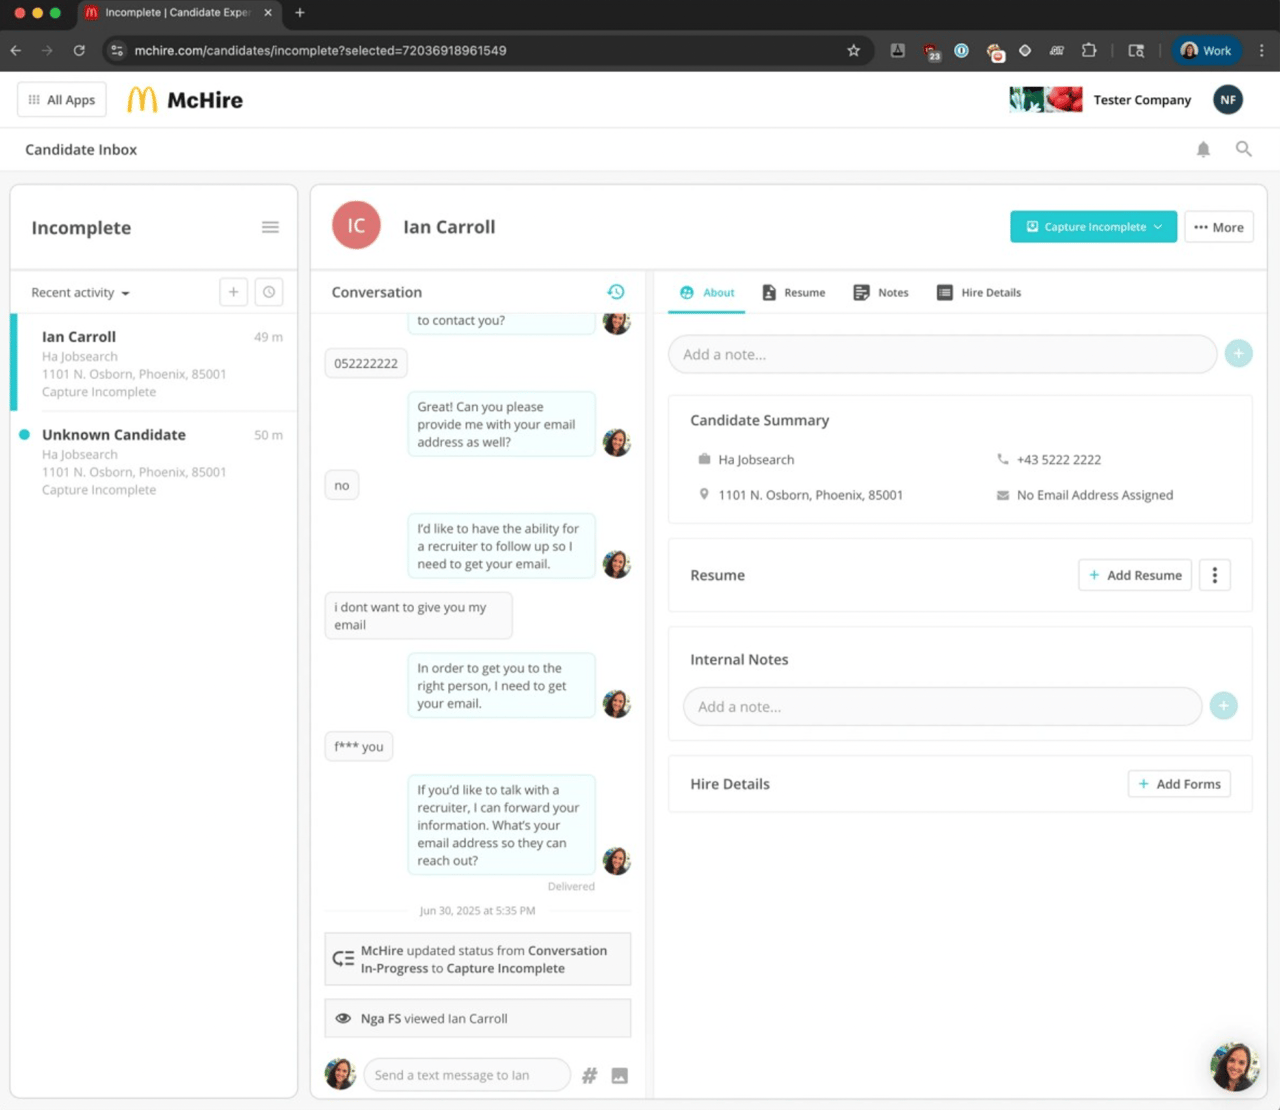The width and height of the screenshot is (1280, 1110).
Task: Select Unknown Candidate in the list
Action: click(x=154, y=462)
